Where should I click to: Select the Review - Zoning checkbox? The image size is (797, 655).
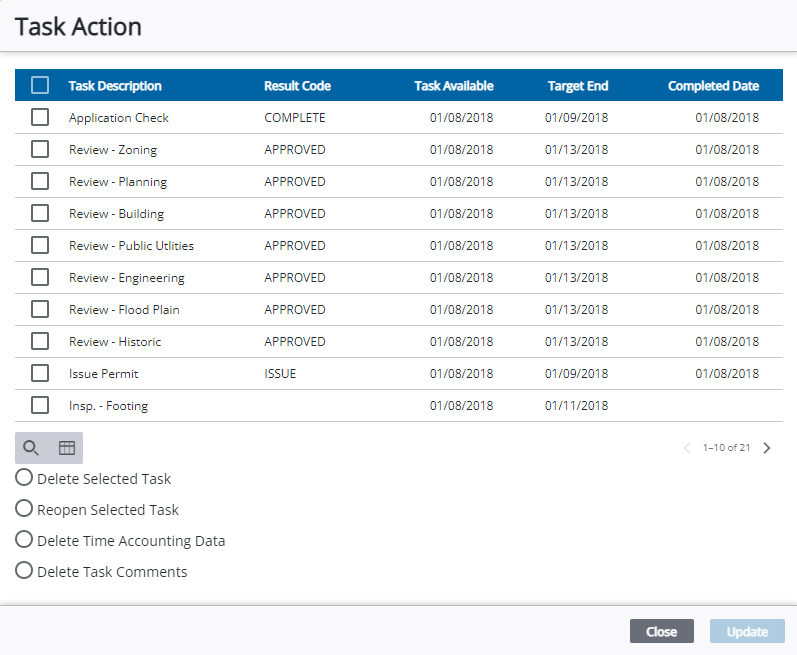pos(40,150)
